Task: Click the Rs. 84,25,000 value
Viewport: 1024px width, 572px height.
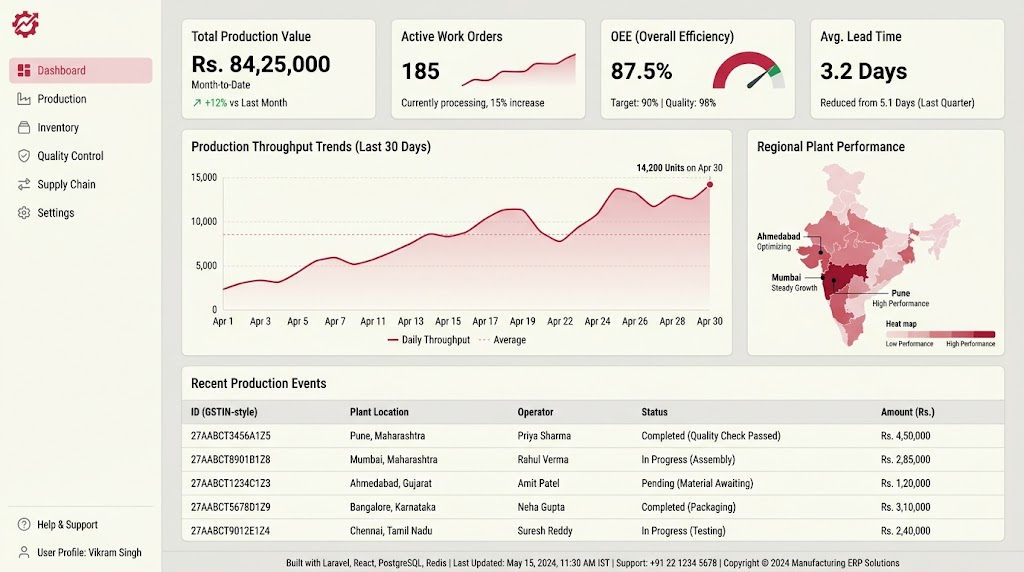Action: click(261, 64)
